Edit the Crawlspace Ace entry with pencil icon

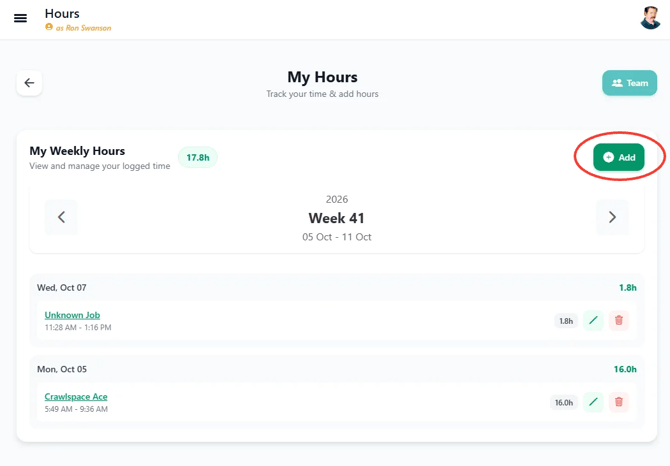(593, 402)
